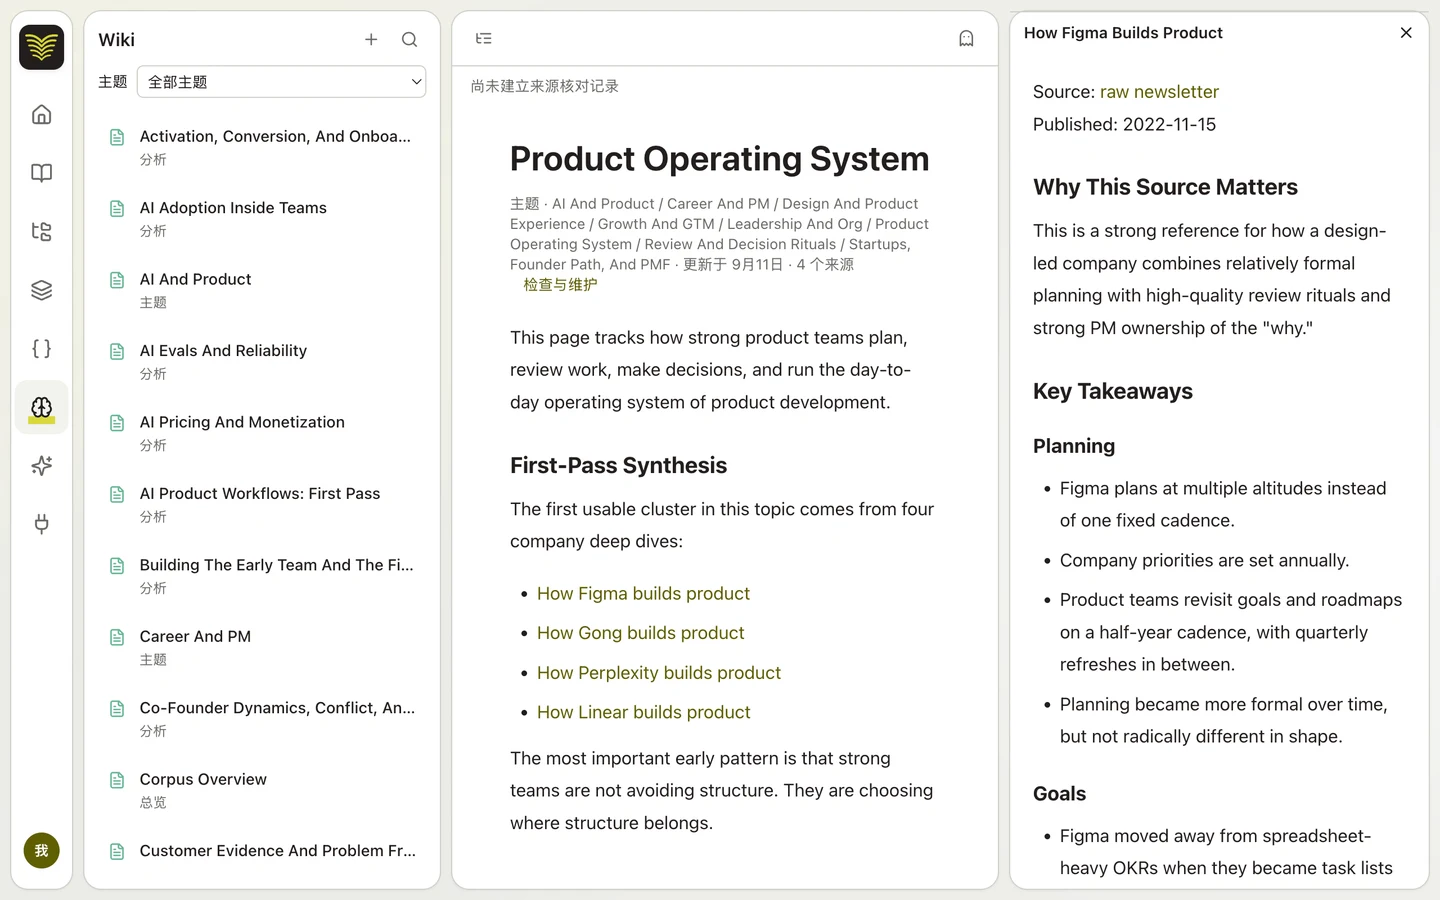This screenshot has width=1440, height=900.
Task: Click the Key Takeaways heading
Action: [x=1113, y=391]
